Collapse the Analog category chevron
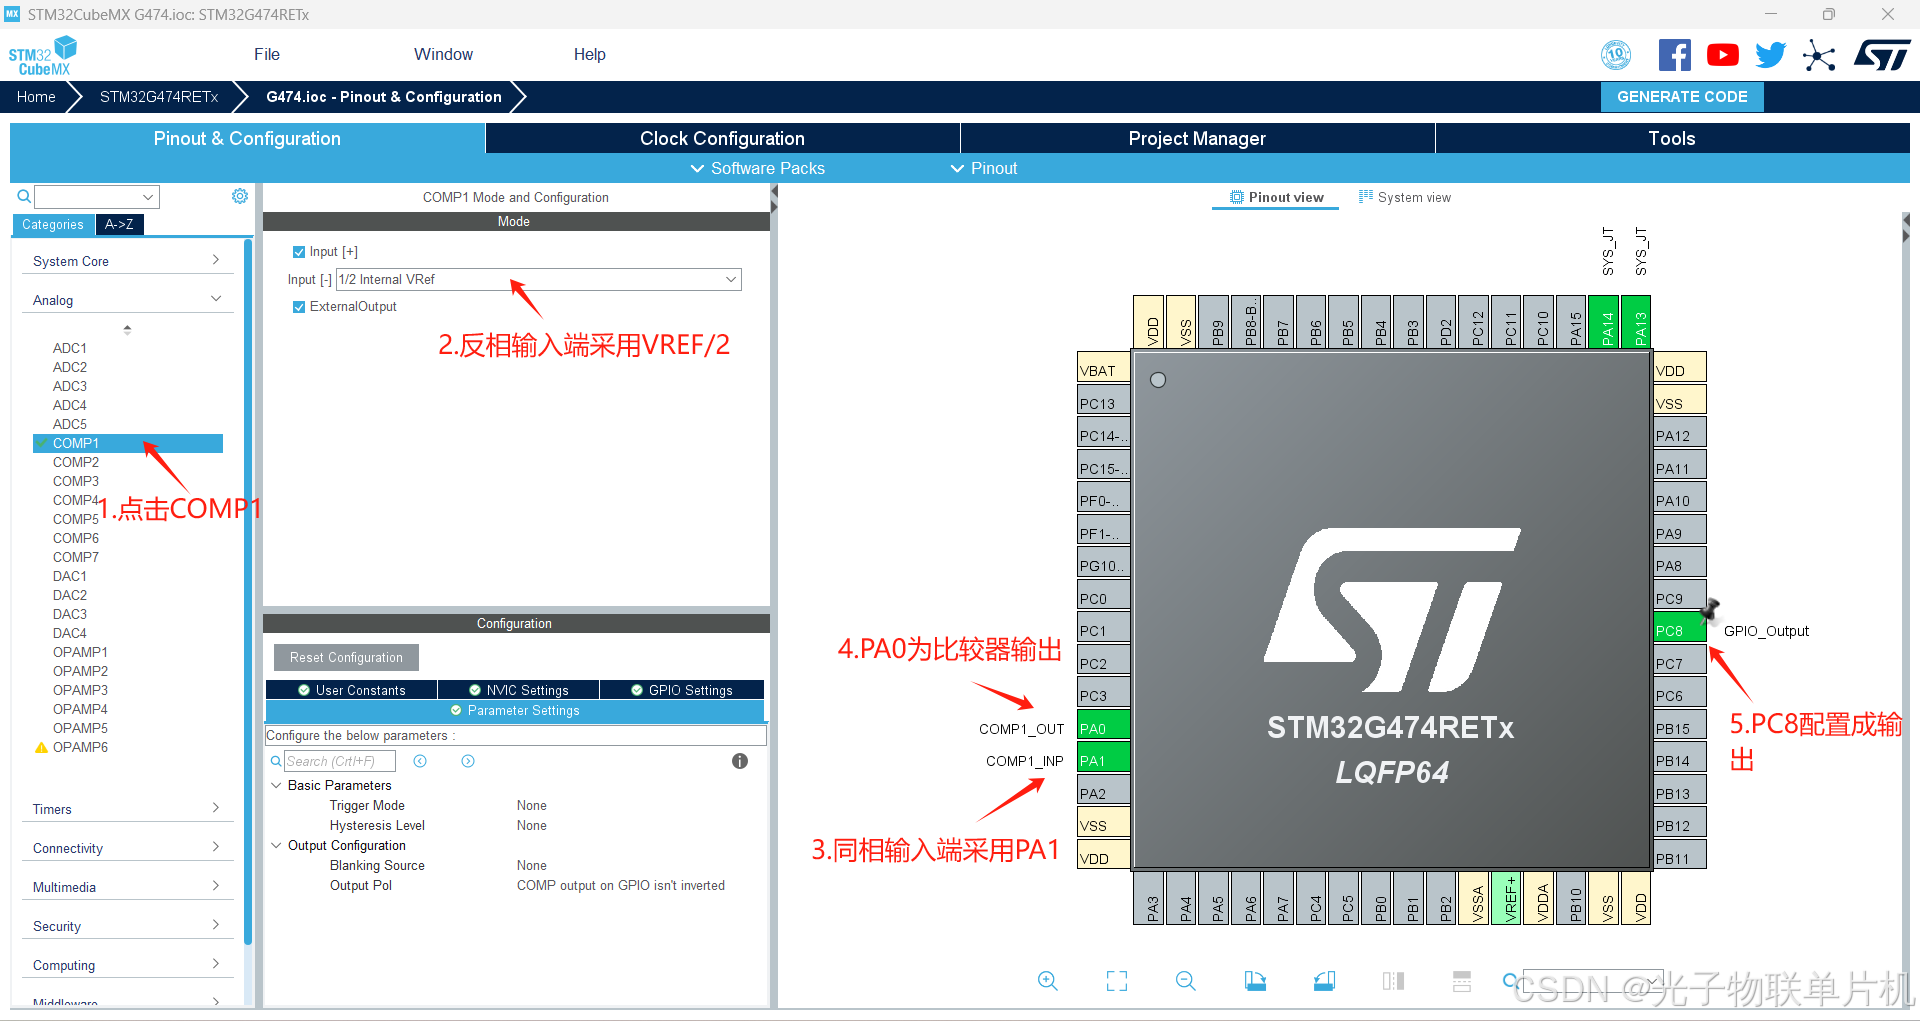This screenshot has width=1920, height=1021. (x=216, y=297)
